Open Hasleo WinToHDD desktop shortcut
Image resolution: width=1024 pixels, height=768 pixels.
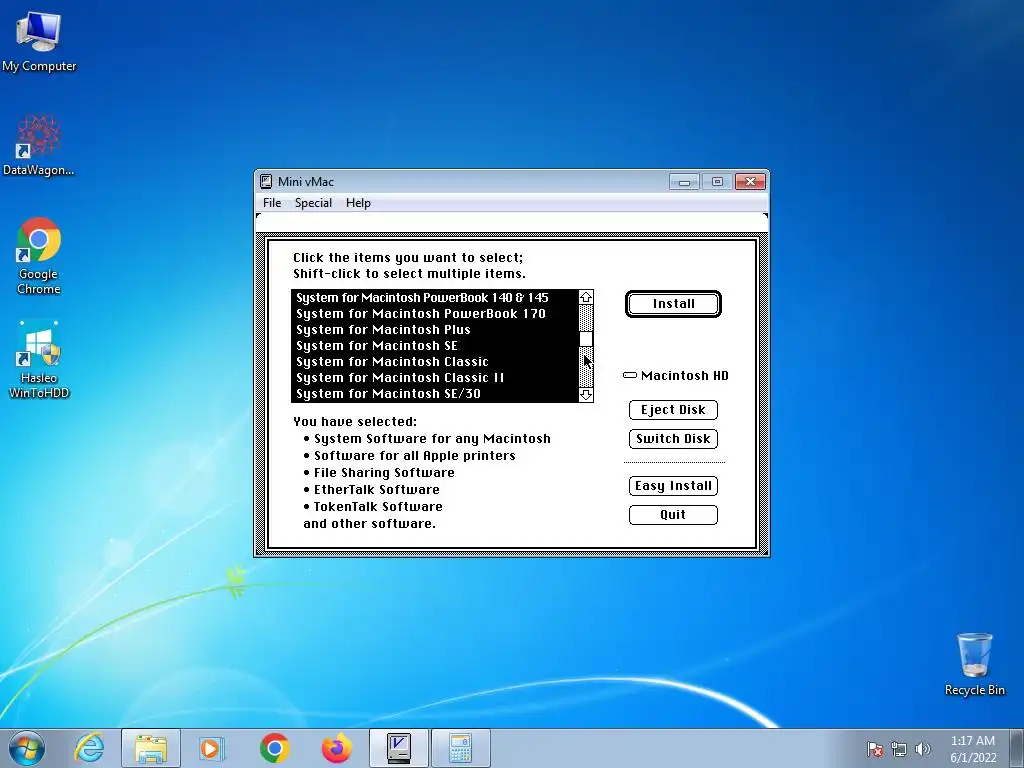[39, 359]
